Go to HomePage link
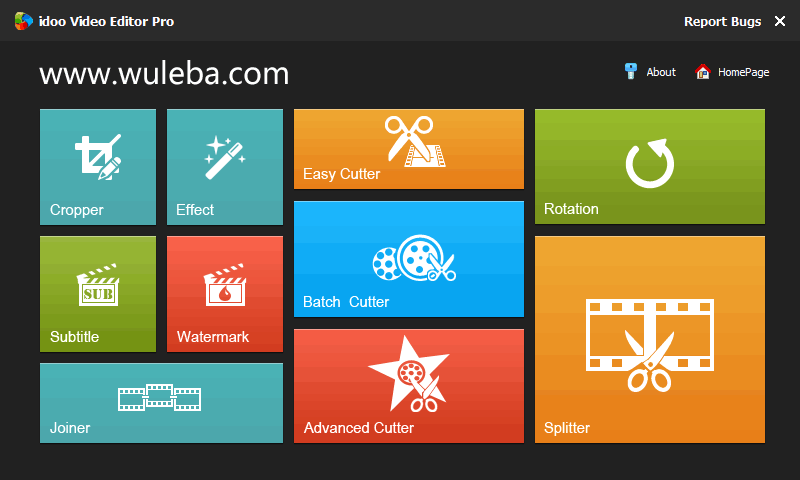The image size is (800, 480). click(x=743, y=72)
